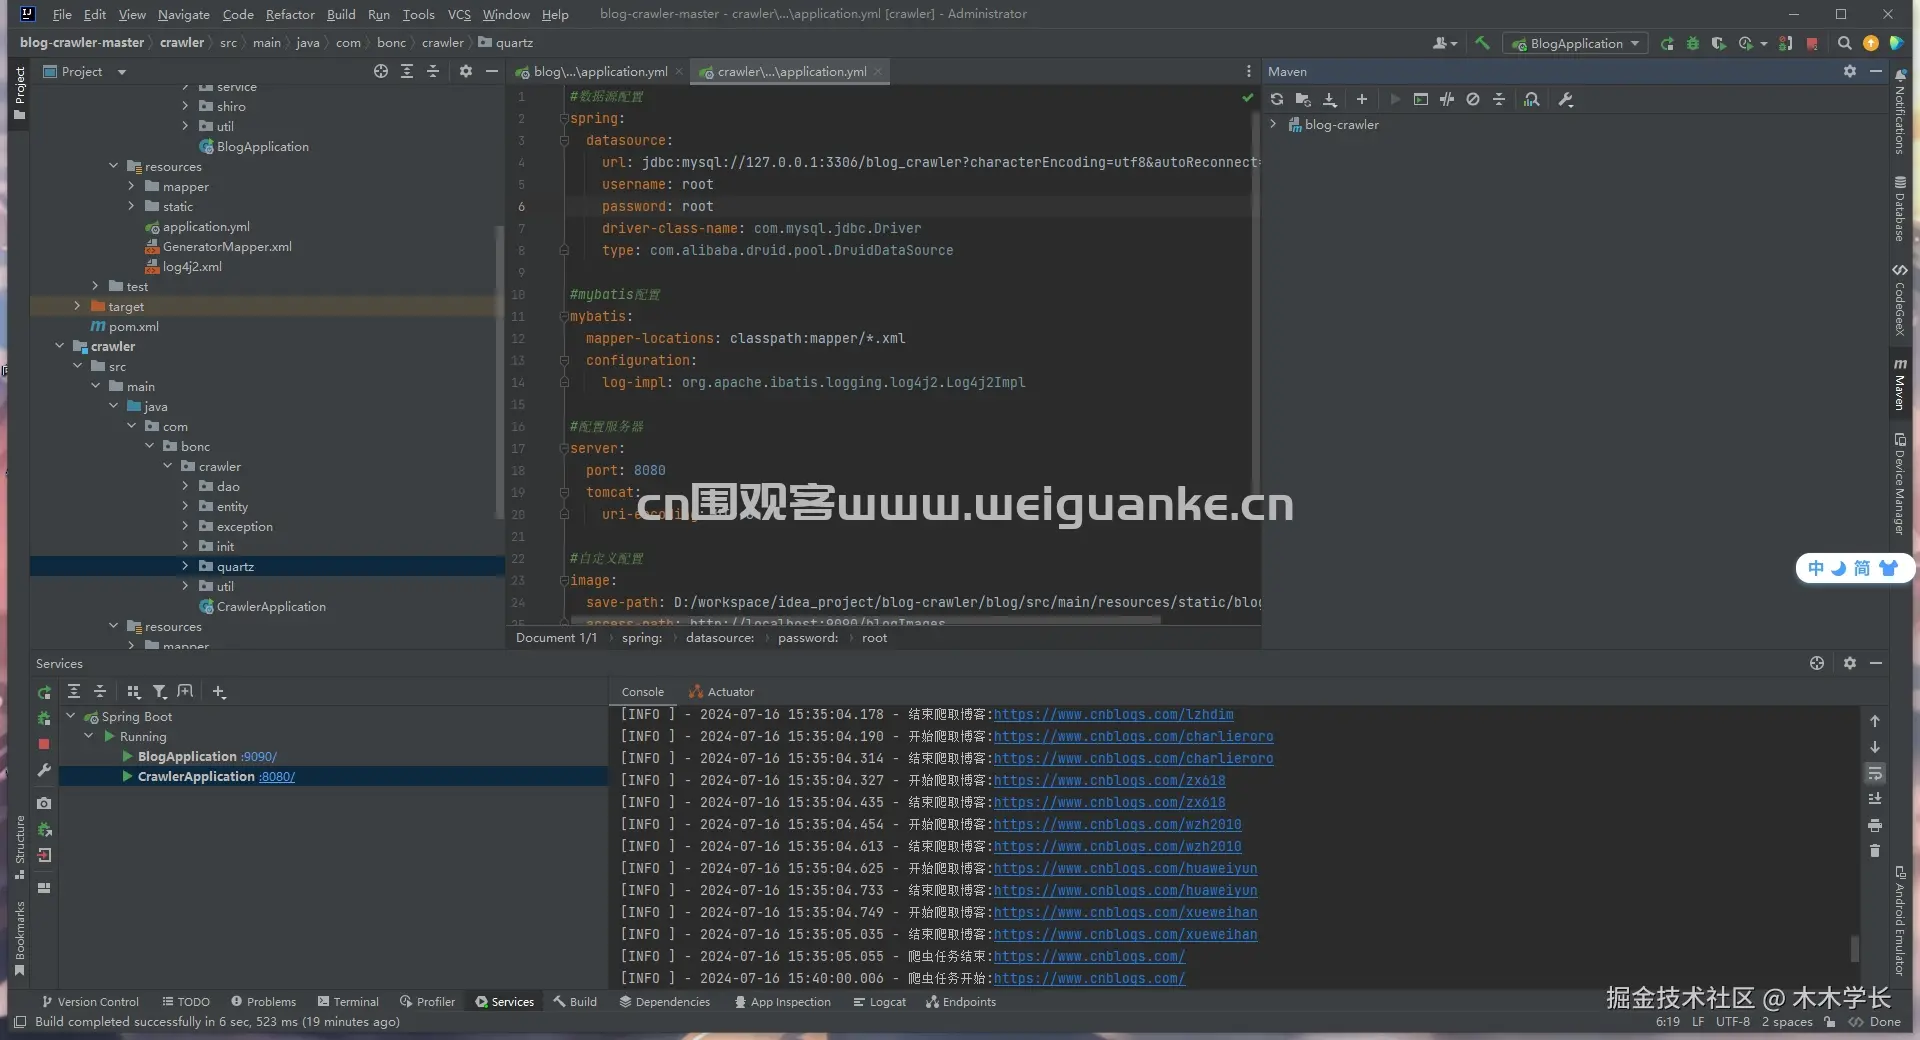
Task: Toggle 简 simplified mode in IME widget
Action: click(x=1862, y=568)
